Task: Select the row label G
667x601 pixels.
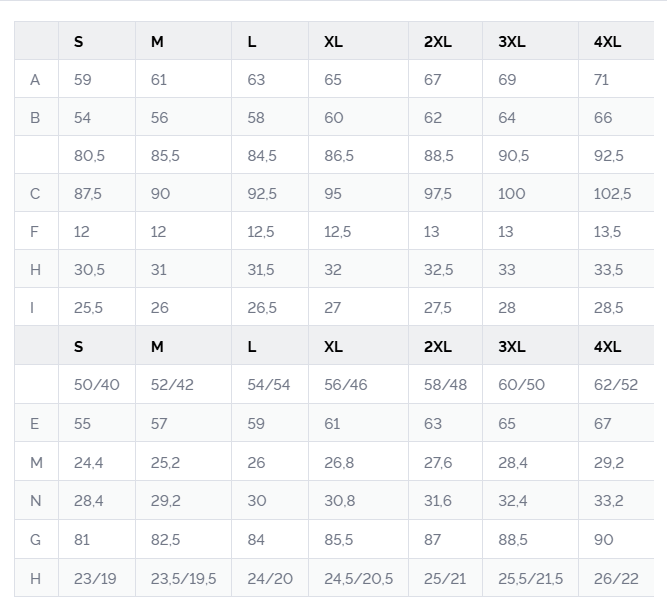Action: point(36,540)
